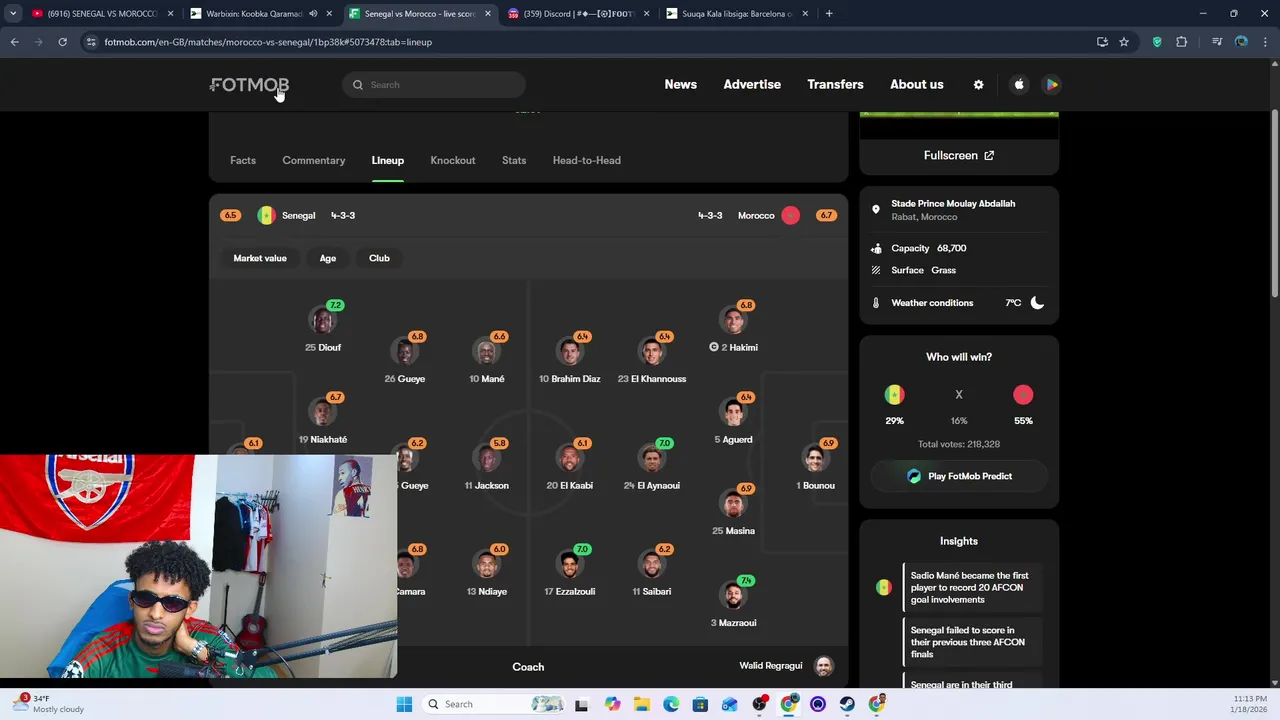Open the Transfers page
1280x720 pixels.
point(835,85)
